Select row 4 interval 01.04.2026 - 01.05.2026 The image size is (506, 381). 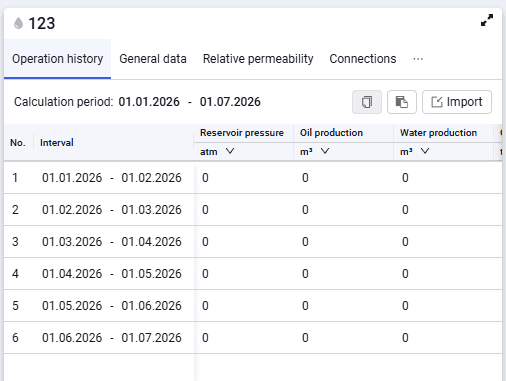pos(112,274)
